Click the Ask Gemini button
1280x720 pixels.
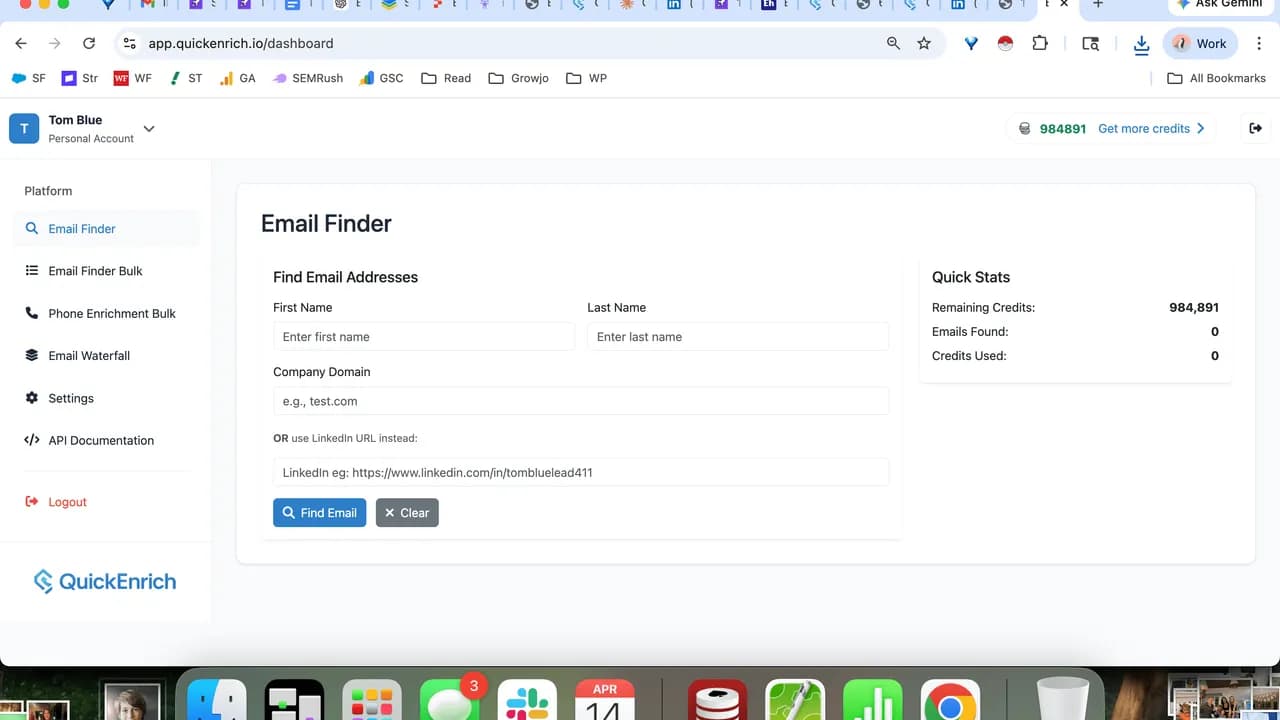(1219, 5)
